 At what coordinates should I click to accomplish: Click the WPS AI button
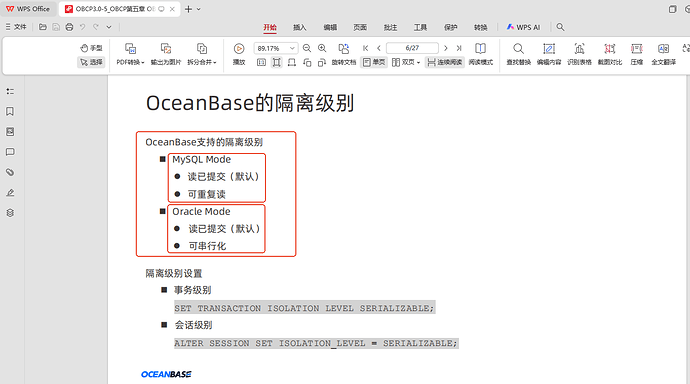[x=523, y=27]
